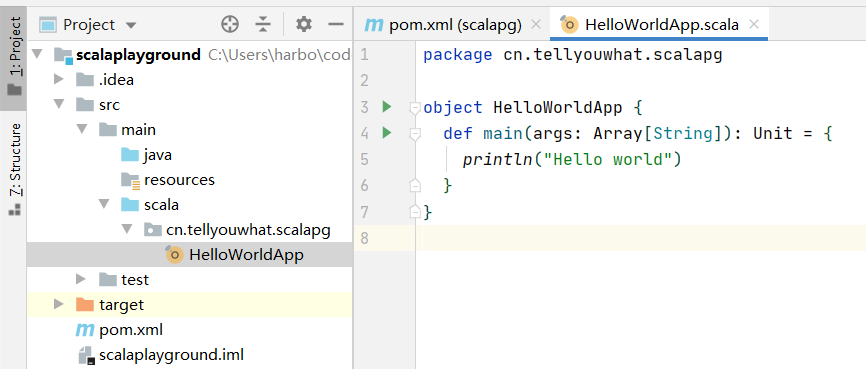
Task: Expand the target folder arrow
Action: (59, 304)
